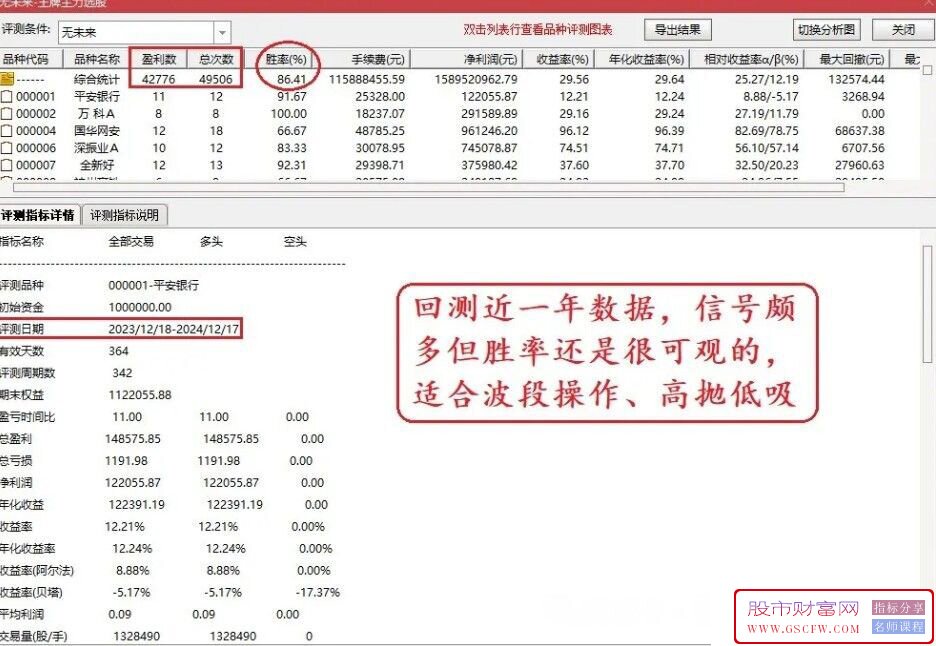Click the 导出结果 button

pos(678,30)
